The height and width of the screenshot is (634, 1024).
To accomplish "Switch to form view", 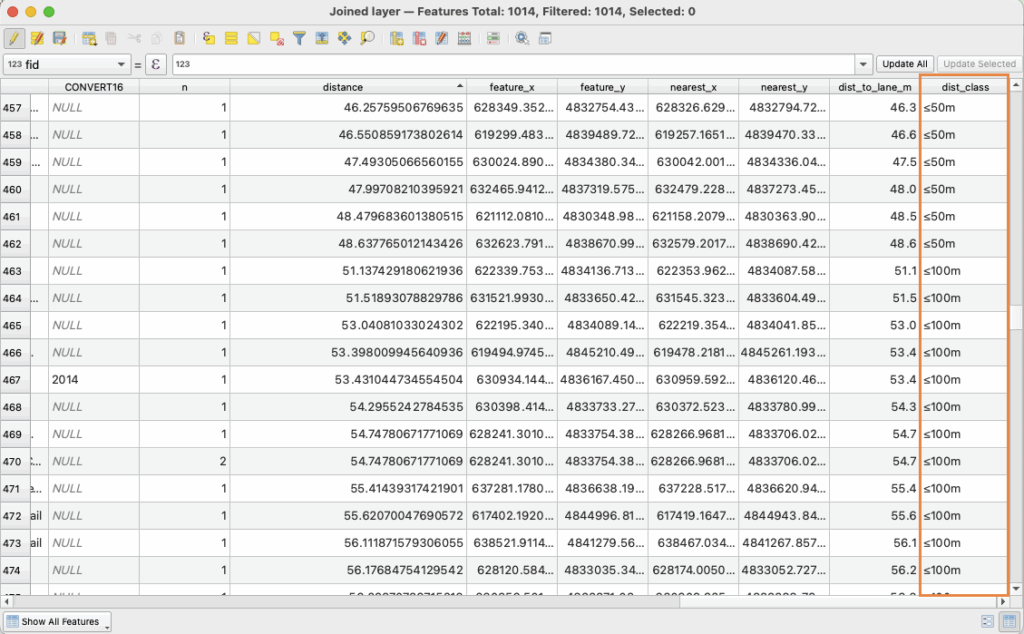I will coord(987,622).
